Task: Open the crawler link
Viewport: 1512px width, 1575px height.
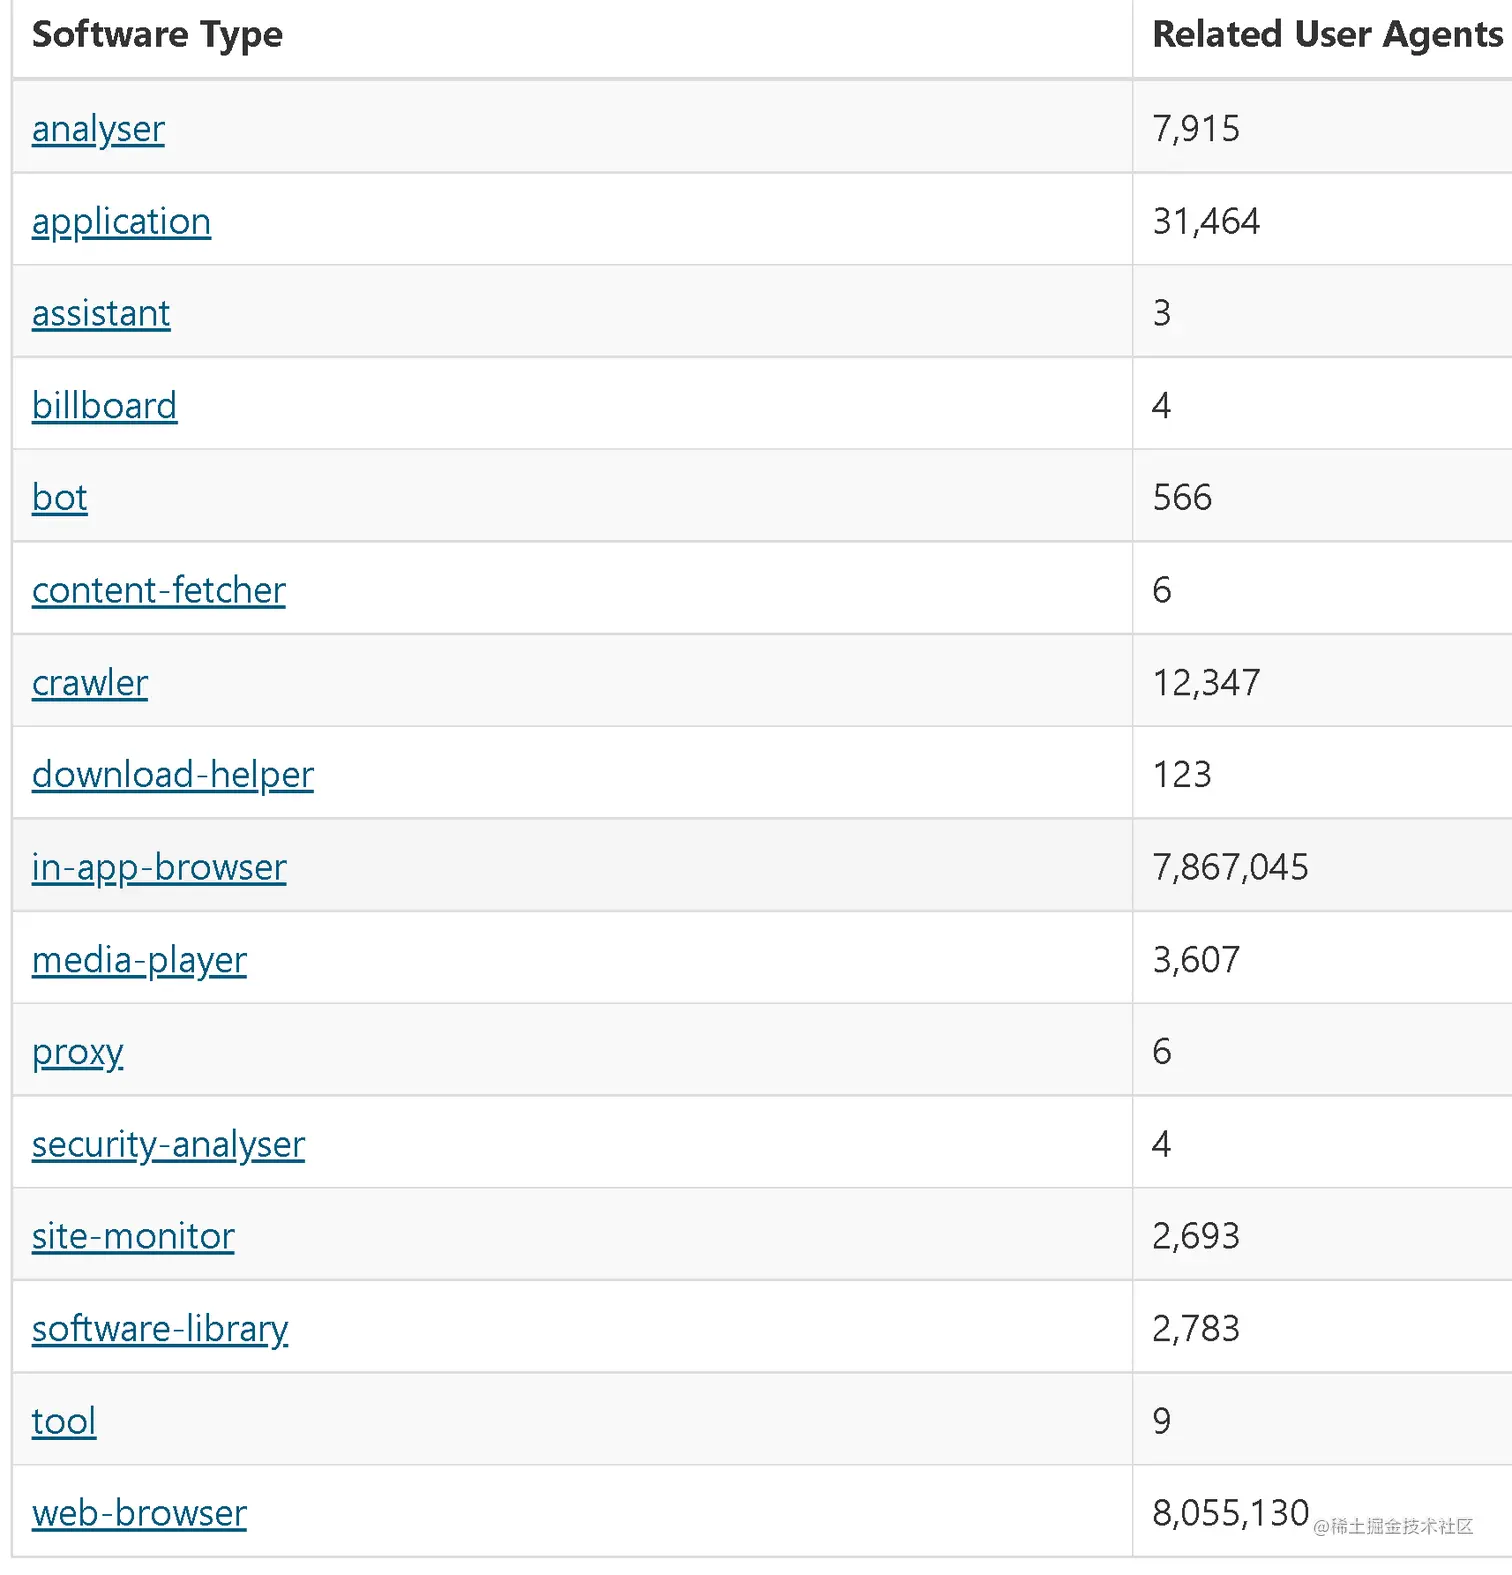Action: (x=90, y=682)
